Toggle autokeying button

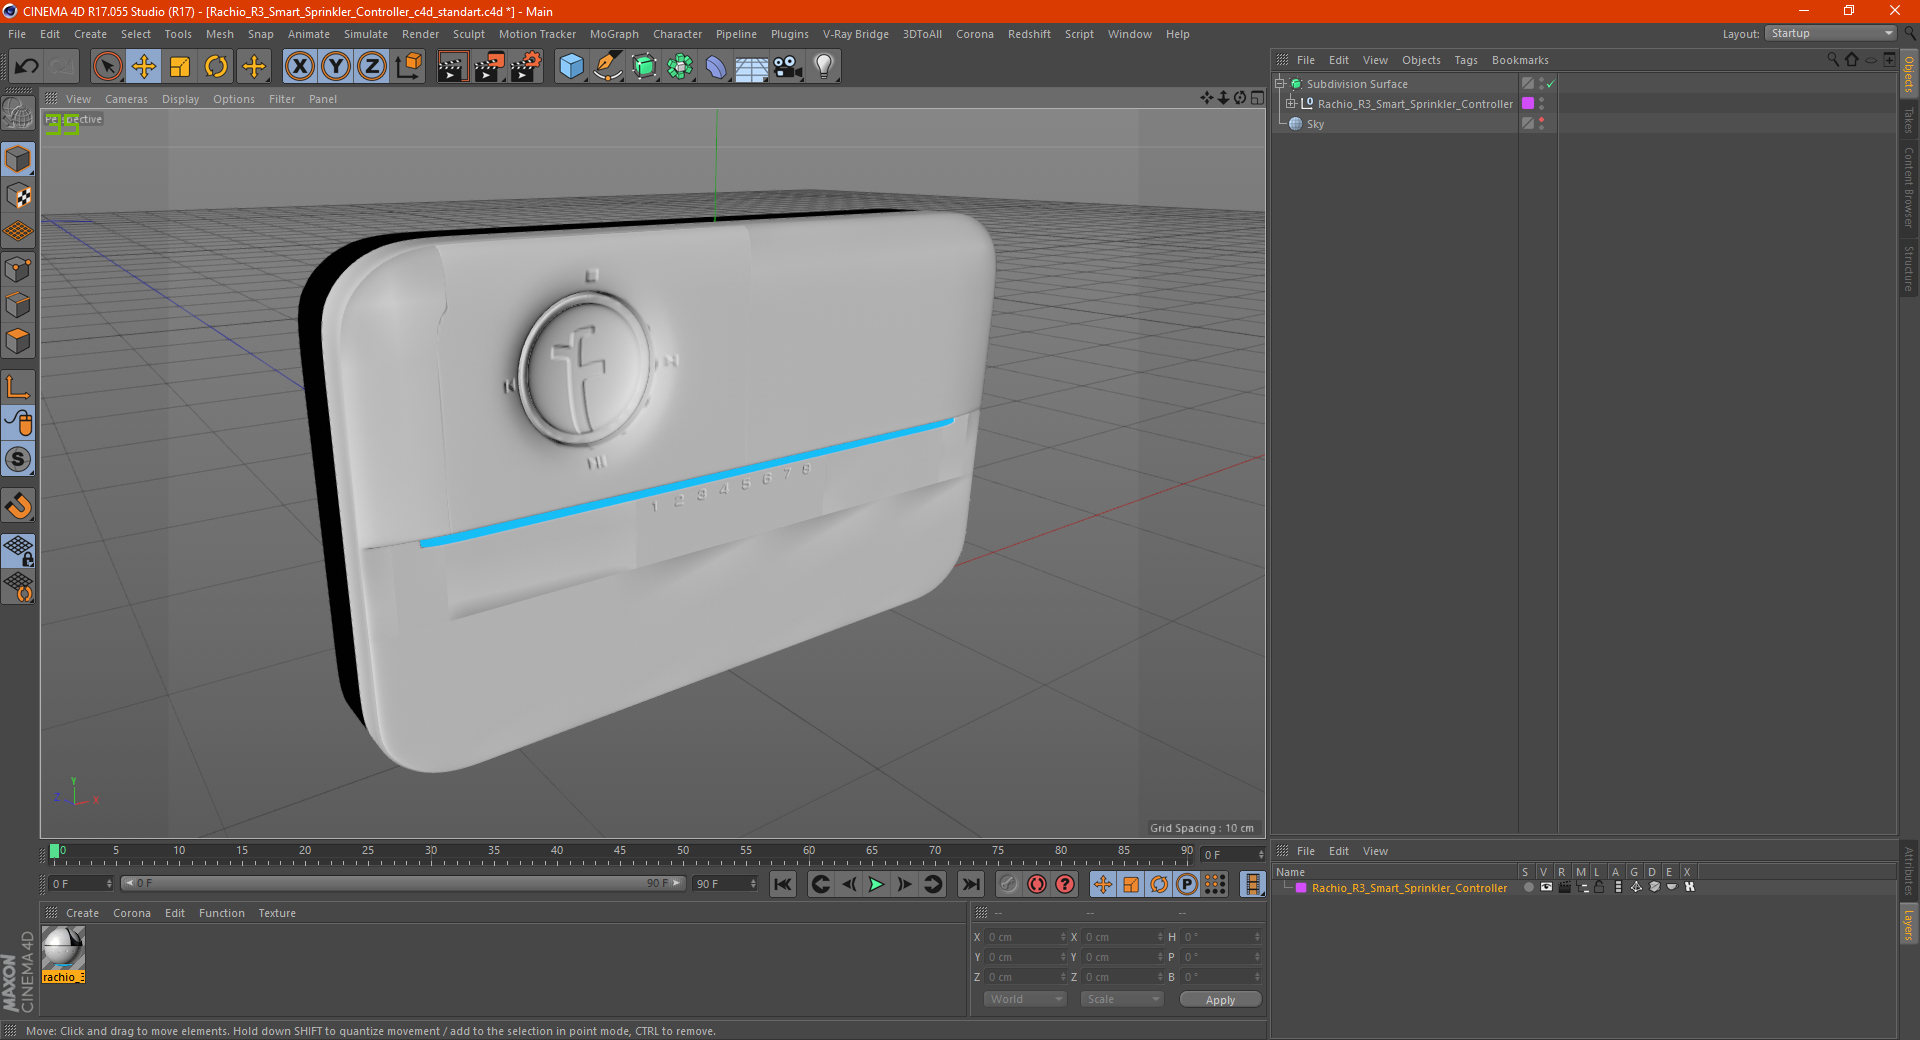tap(1037, 884)
